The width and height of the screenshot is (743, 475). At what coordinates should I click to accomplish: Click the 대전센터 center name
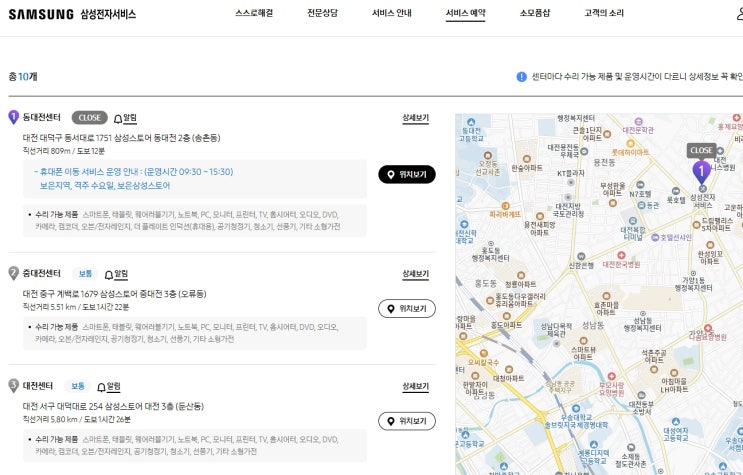[x=38, y=385]
